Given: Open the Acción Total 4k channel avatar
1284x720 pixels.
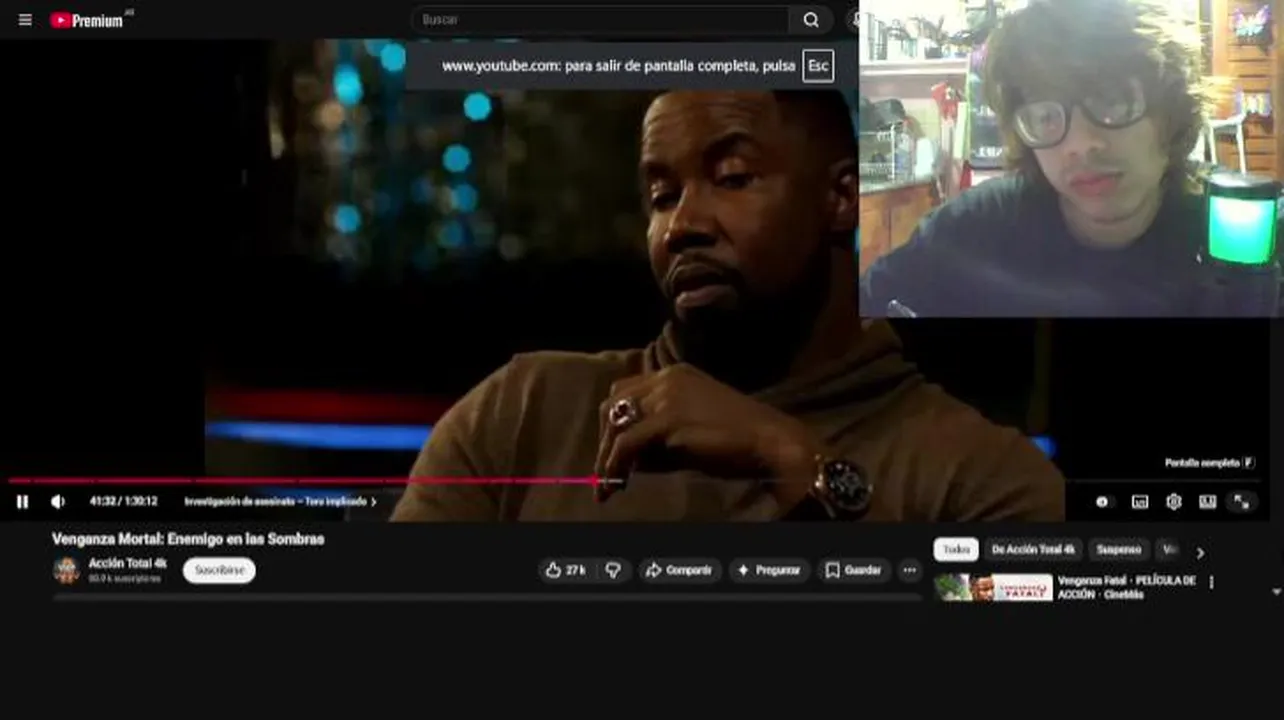Looking at the screenshot, I should click(66, 570).
